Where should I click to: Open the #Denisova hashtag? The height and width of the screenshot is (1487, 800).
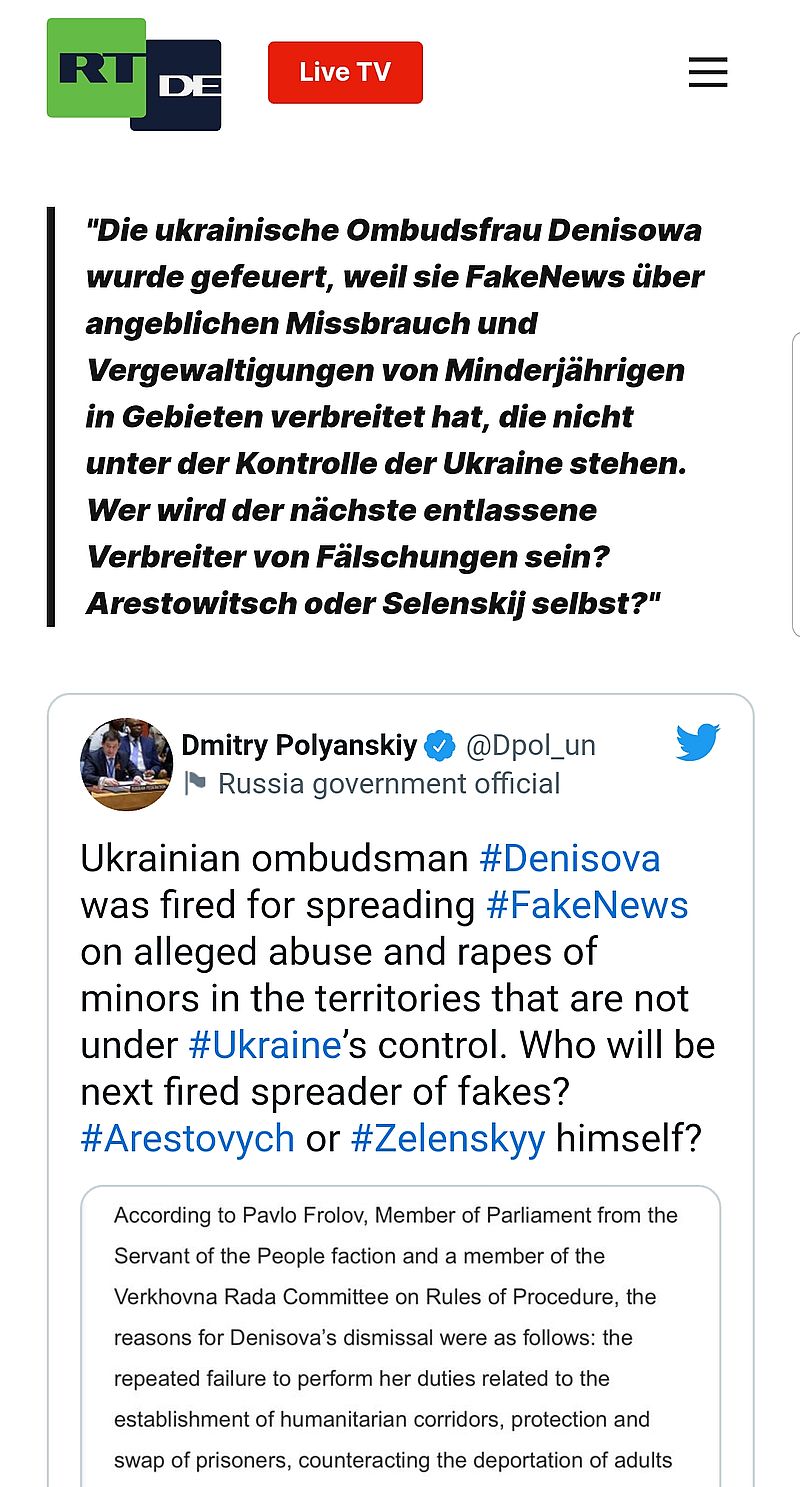(x=570, y=859)
